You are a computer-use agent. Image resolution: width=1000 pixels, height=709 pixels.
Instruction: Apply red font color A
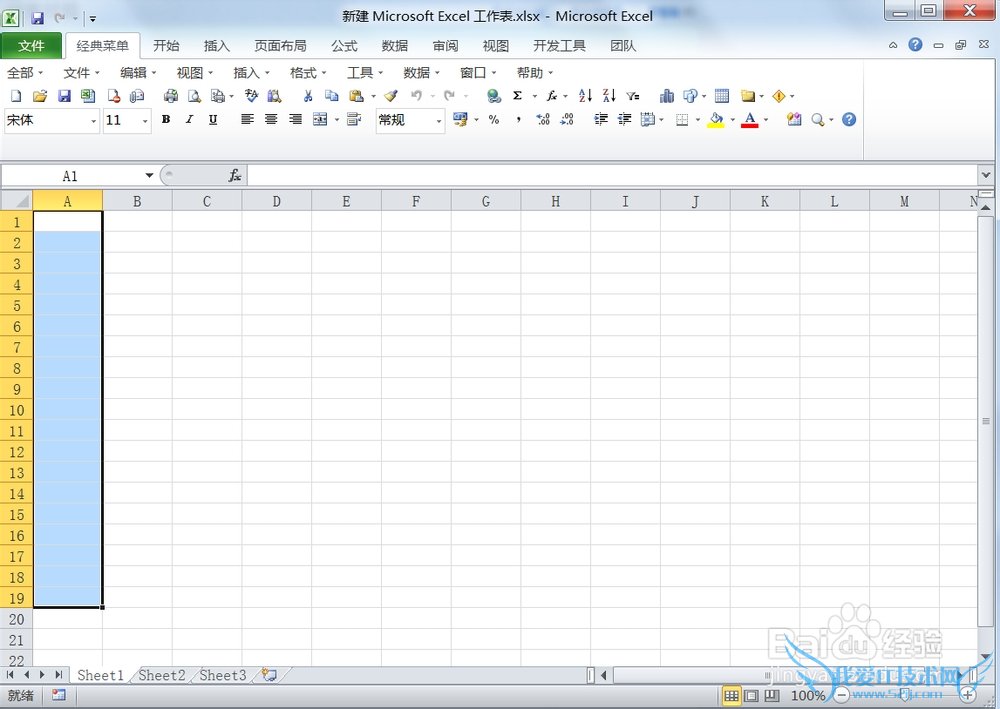tap(750, 119)
